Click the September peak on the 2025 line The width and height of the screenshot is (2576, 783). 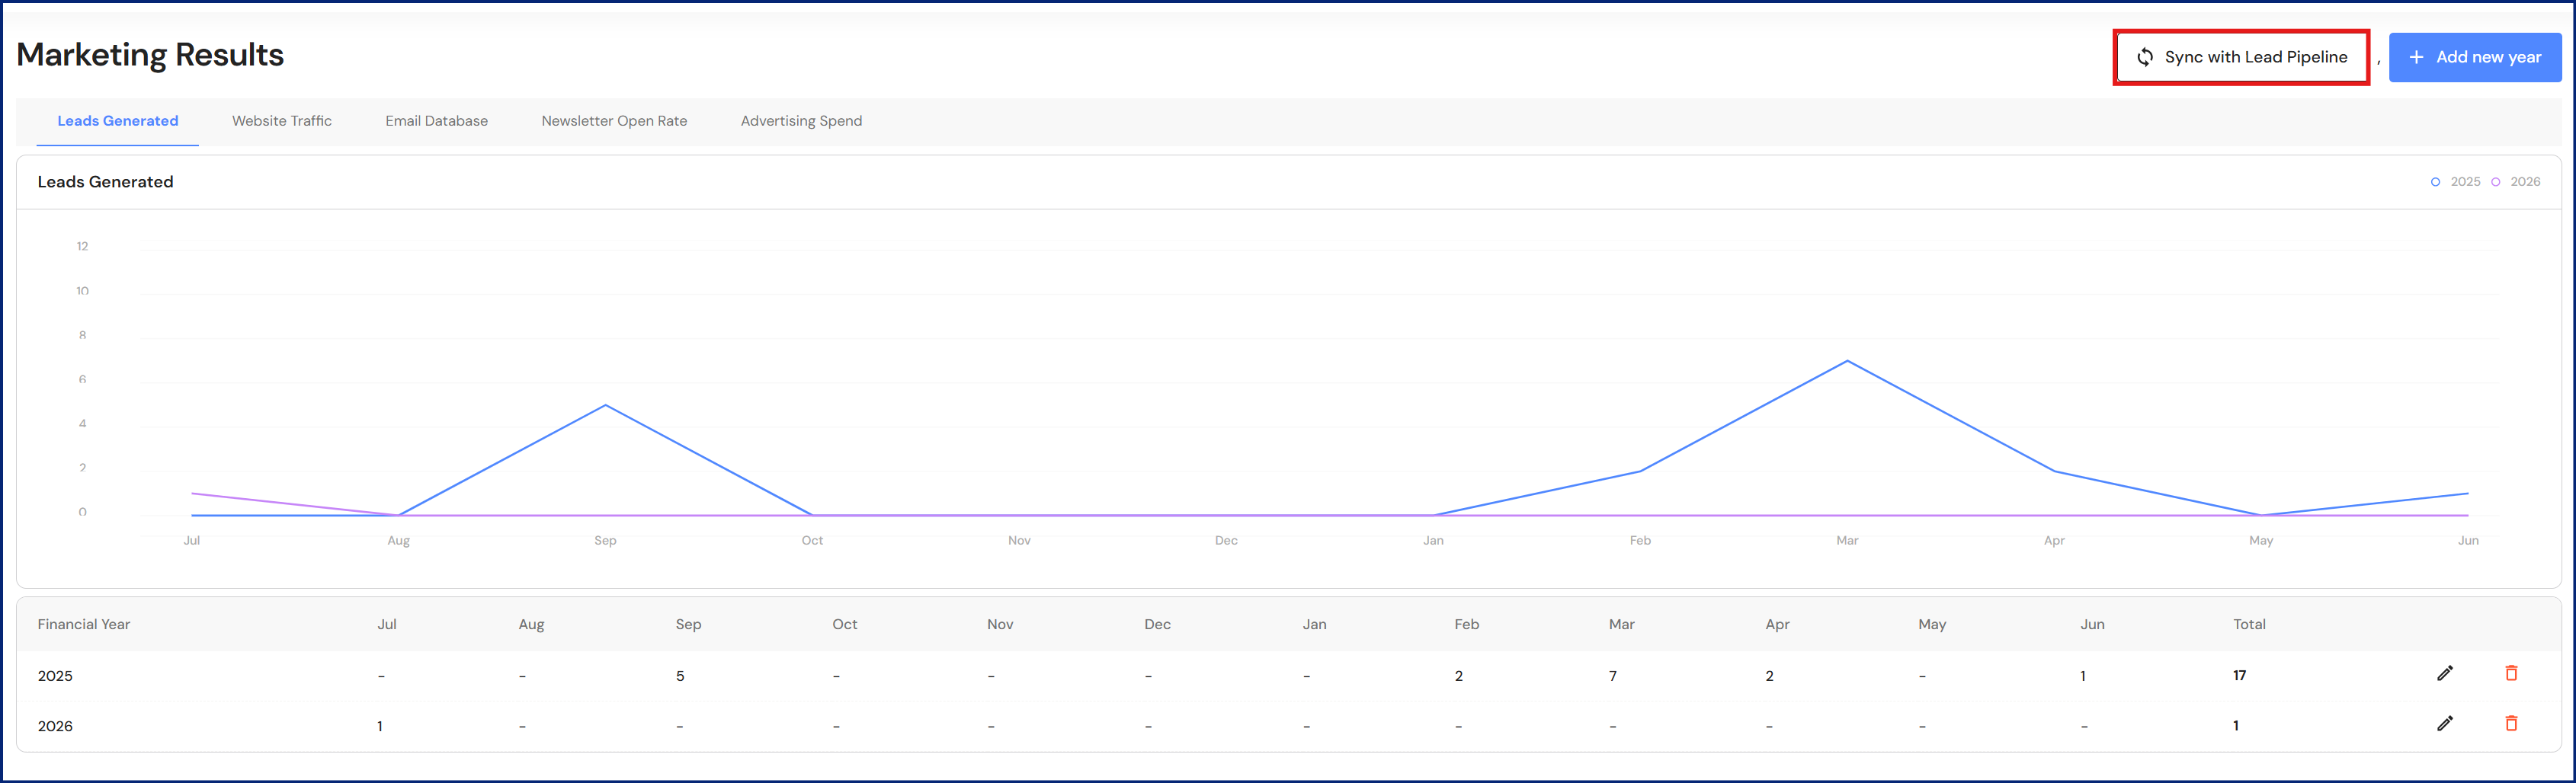coord(605,405)
